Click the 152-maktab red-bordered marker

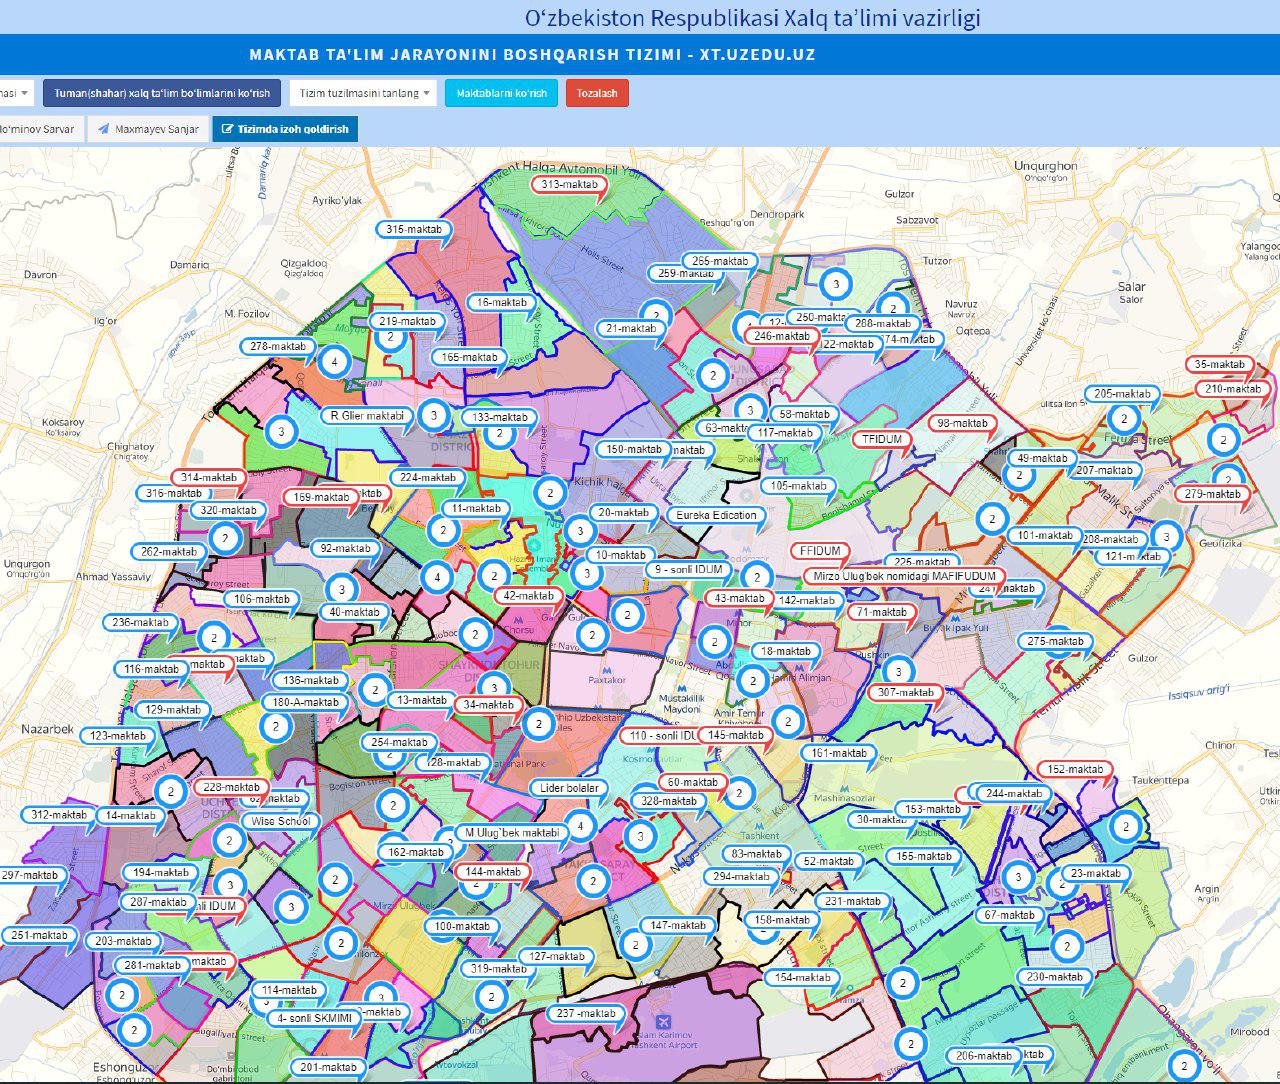(1075, 769)
